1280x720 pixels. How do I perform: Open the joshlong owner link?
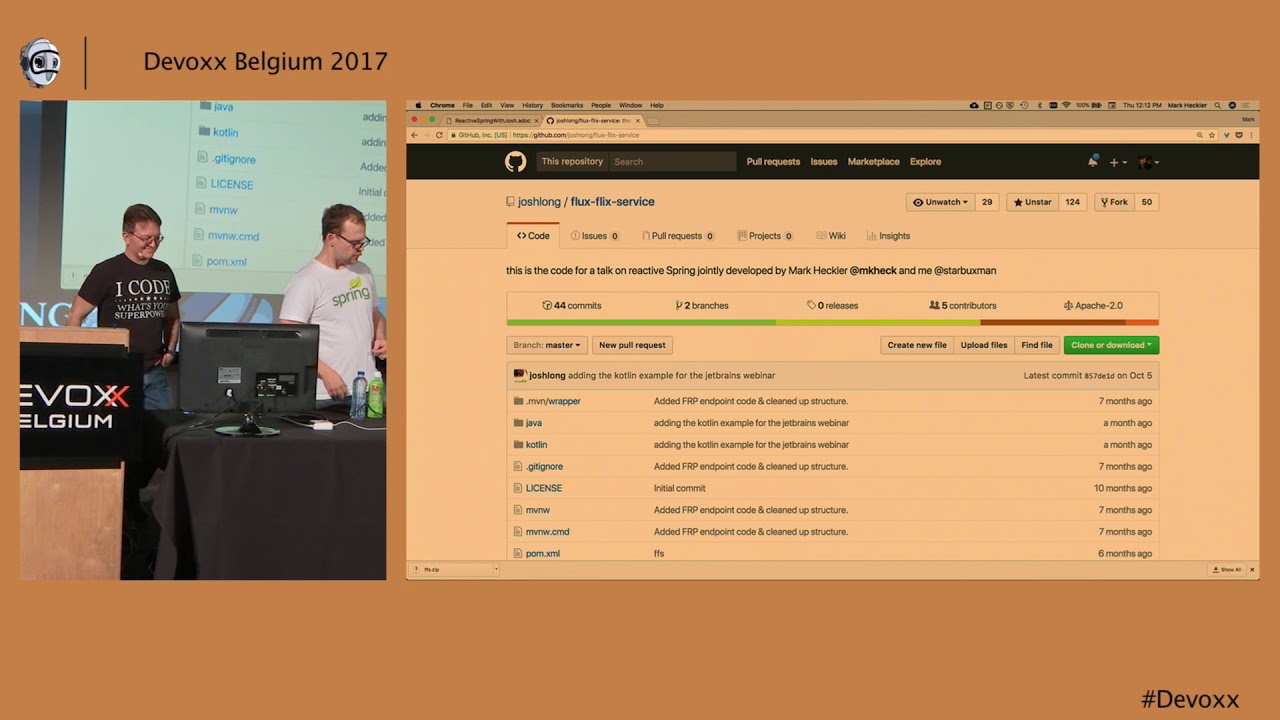(x=538, y=202)
